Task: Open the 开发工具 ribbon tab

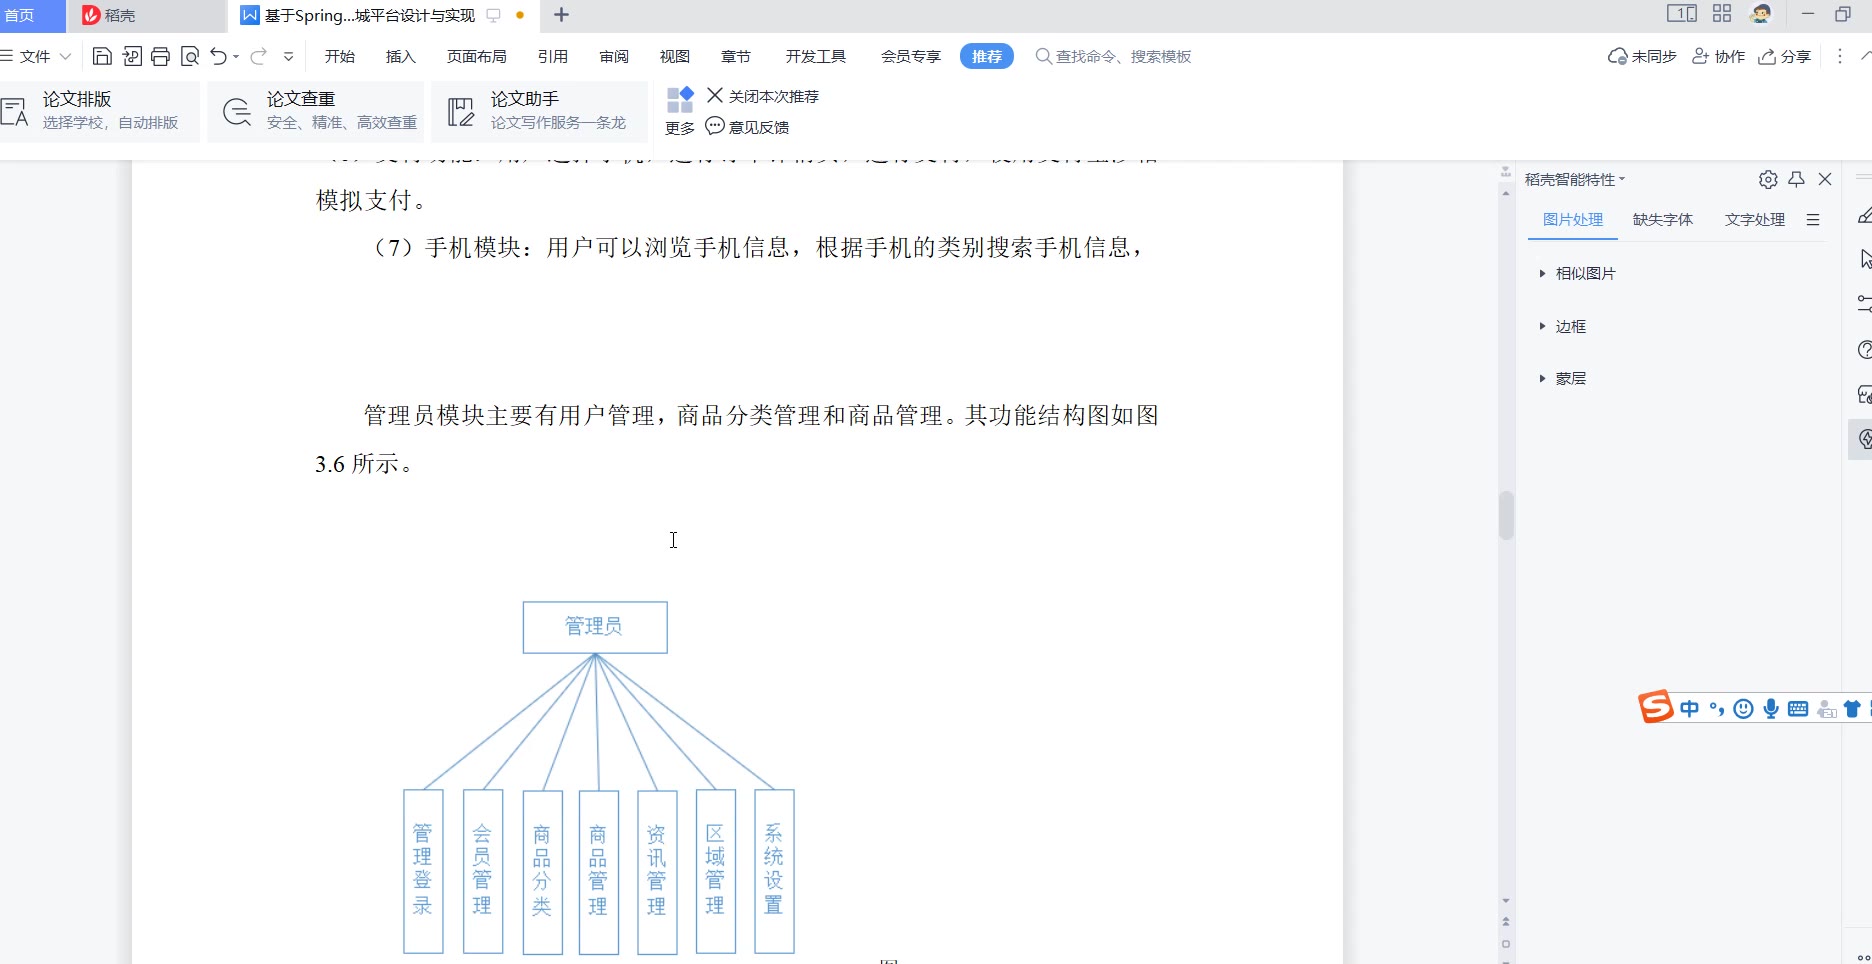Action: pyautogui.click(x=816, y=56)
